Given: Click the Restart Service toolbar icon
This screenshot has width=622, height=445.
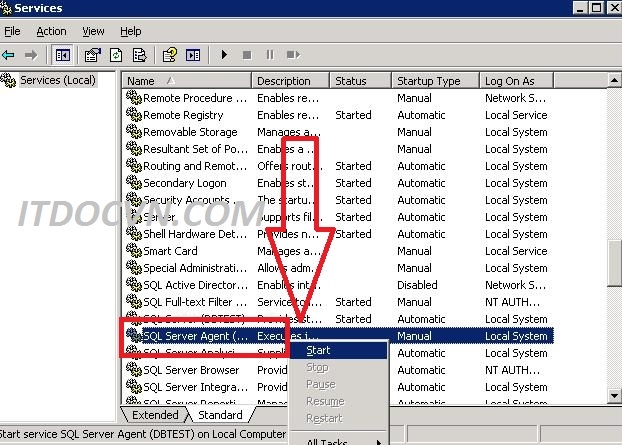Looking at the screenshot, I should coord(293,55).
